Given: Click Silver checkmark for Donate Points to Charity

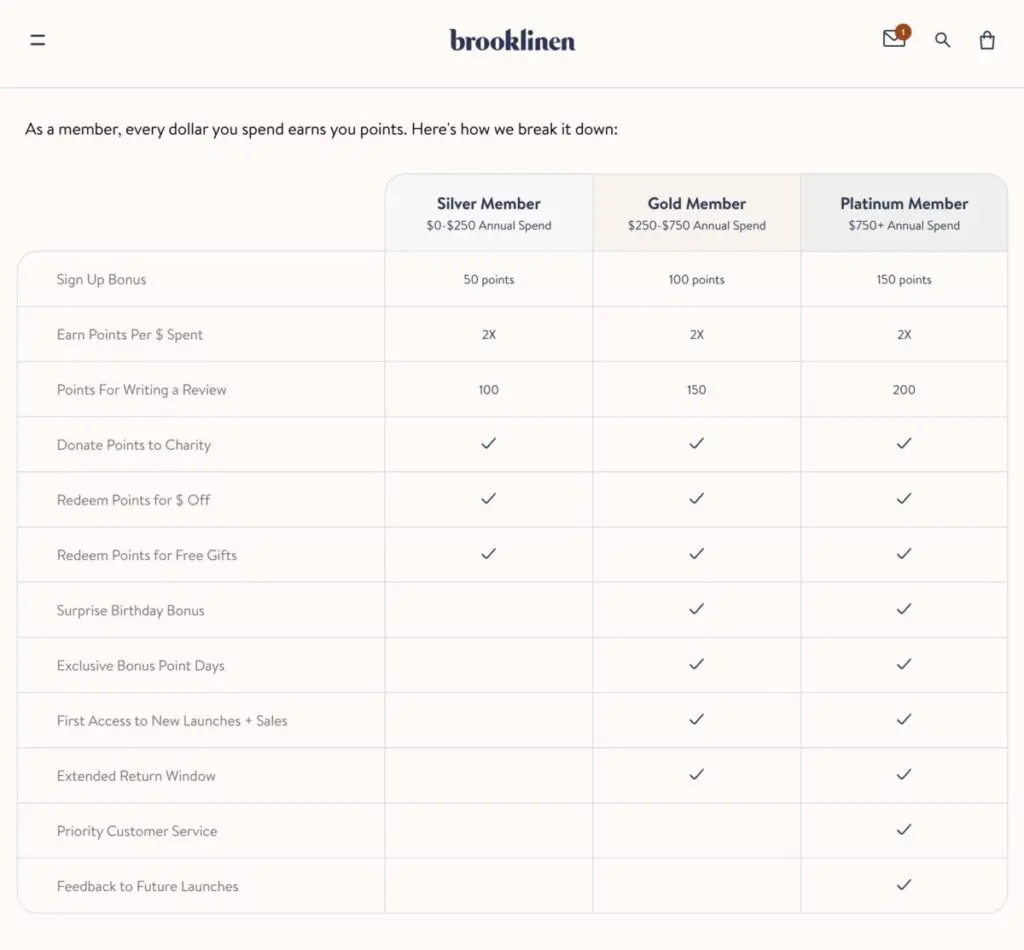Looking at the screenshot, I should point(488,444).
